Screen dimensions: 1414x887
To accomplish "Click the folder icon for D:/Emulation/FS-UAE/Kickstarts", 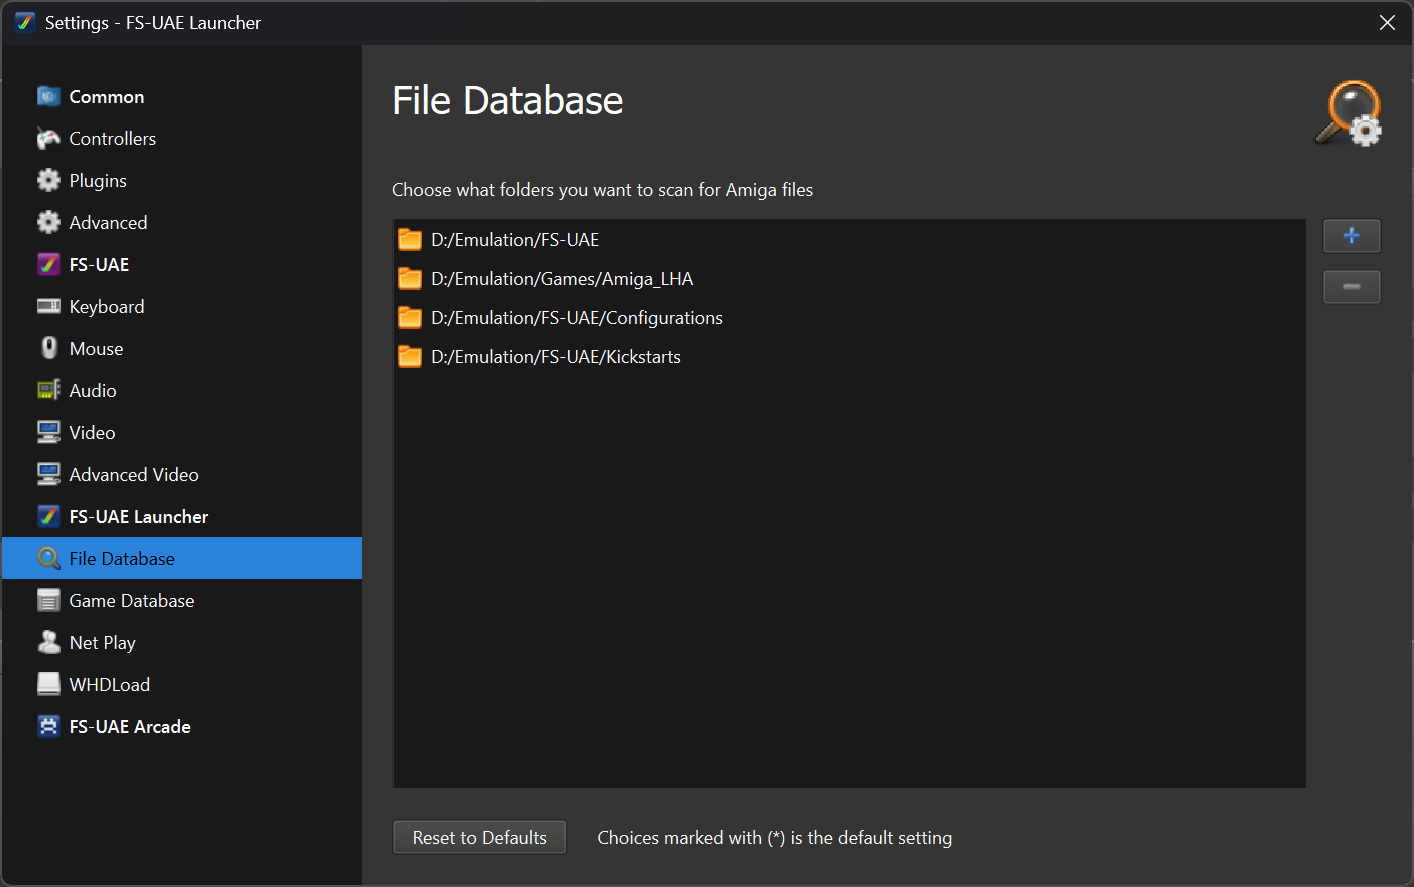I will pos(410,356).
